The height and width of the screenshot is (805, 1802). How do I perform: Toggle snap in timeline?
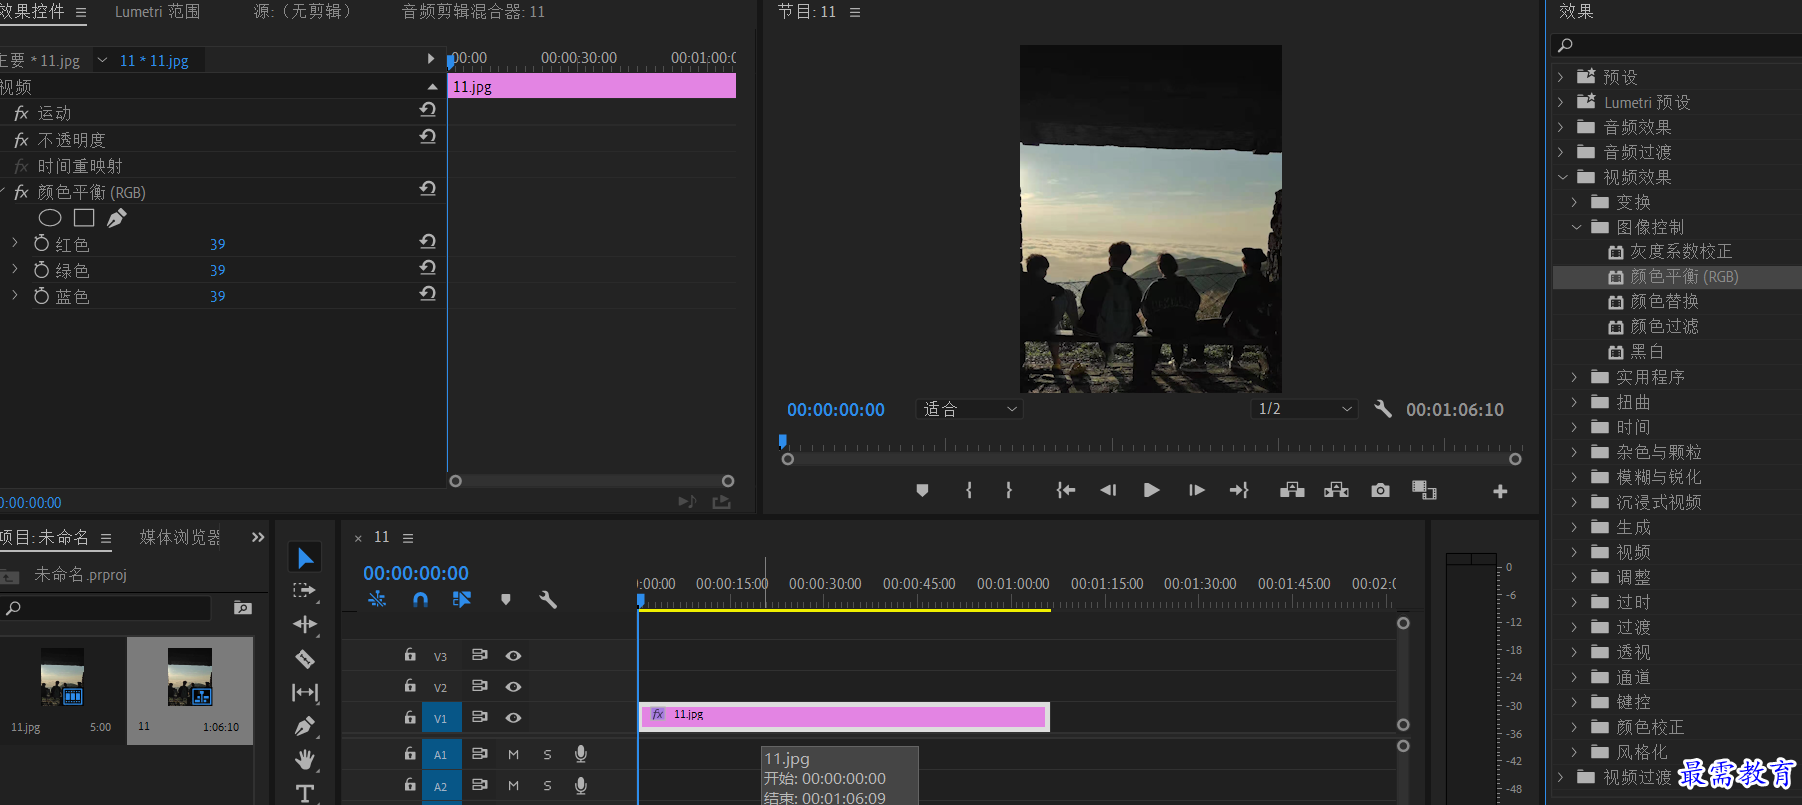click(x=420, y=600)
